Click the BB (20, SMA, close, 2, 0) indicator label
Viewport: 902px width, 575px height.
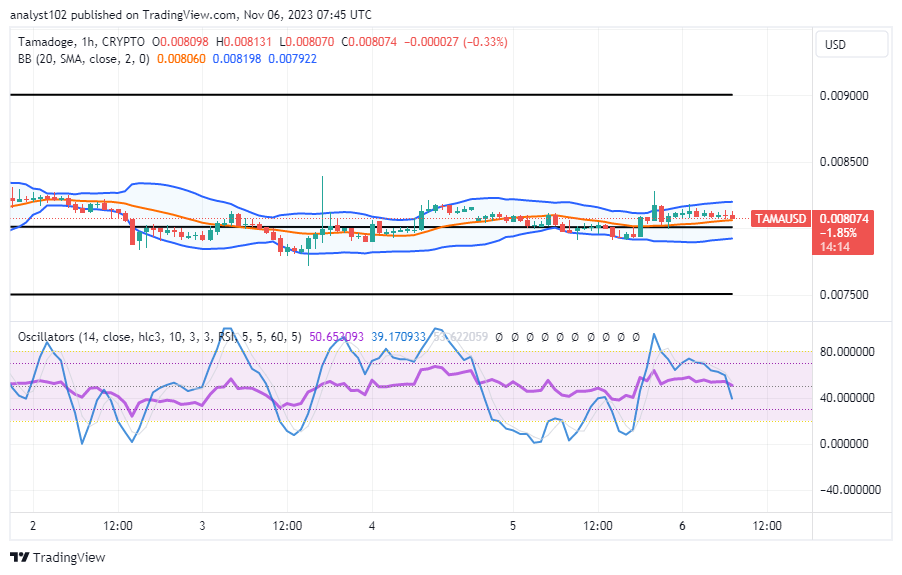[x=83, y=59]
